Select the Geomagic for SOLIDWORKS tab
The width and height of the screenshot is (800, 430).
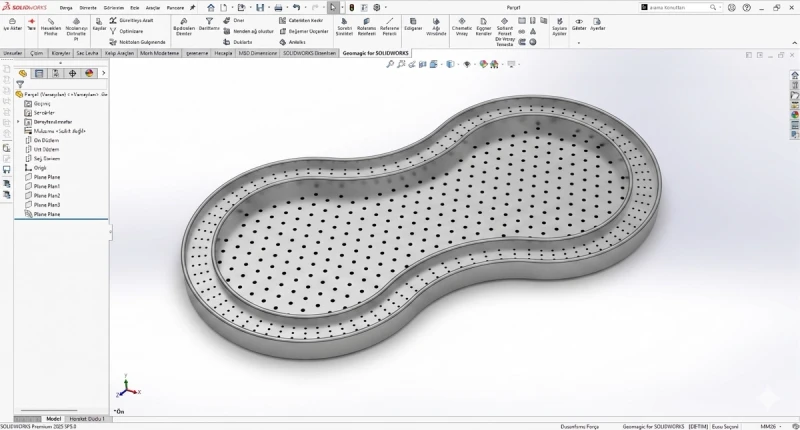point(376,53)
